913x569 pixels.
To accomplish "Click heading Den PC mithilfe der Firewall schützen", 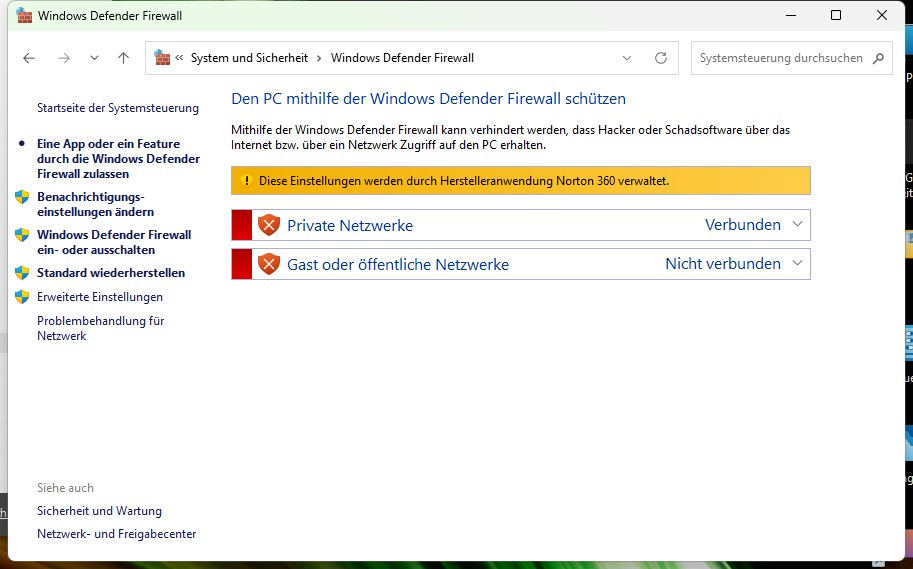I will [429, 98].
